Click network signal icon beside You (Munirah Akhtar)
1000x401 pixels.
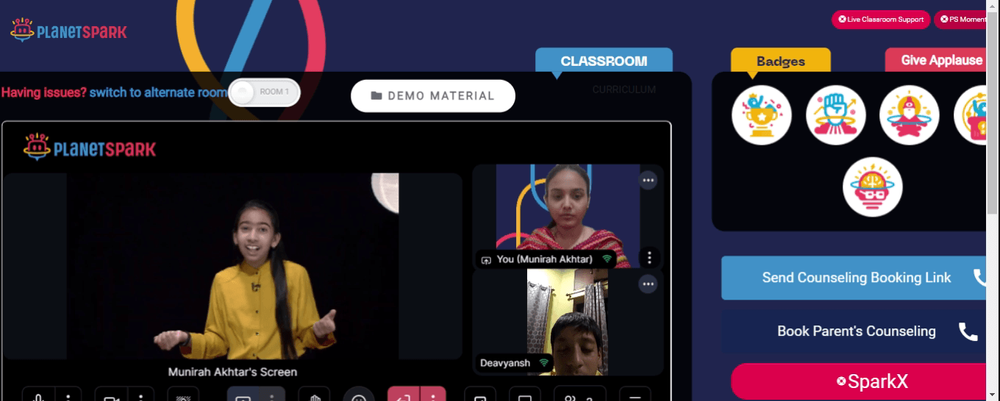pyautogui.click(x=606, y=259)
